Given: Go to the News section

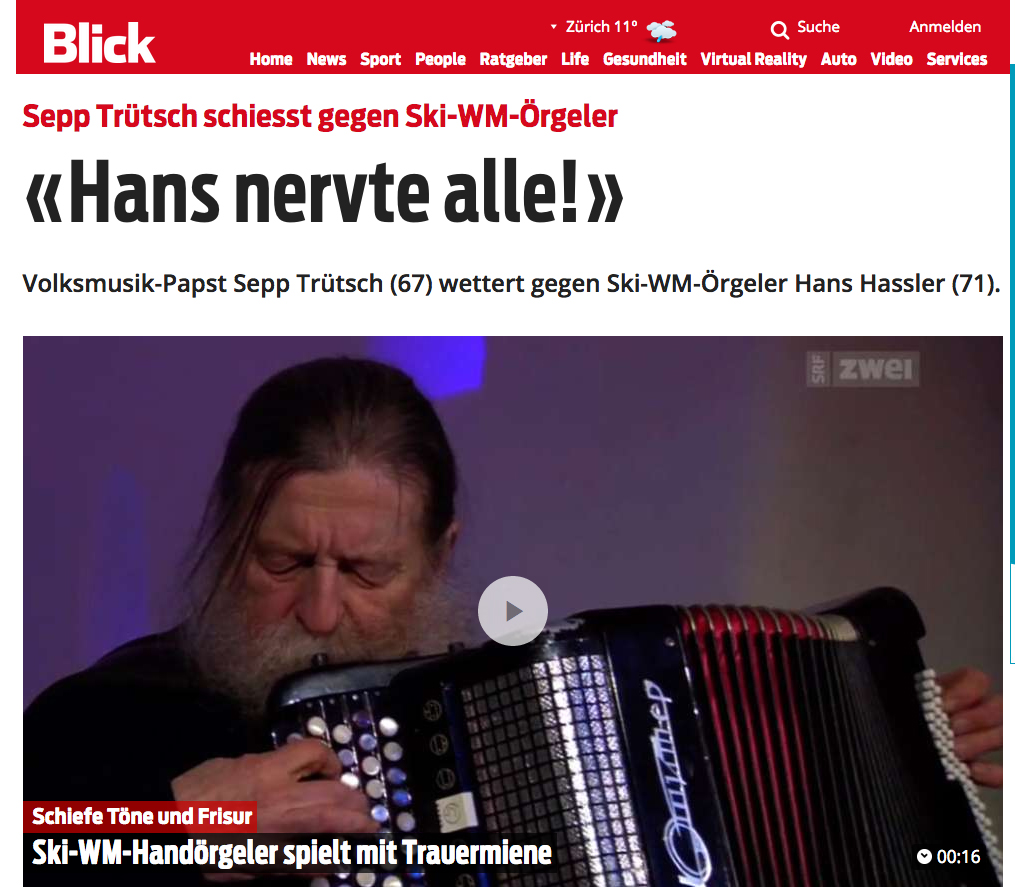Looking at the screenshot, I should (326, 60).
